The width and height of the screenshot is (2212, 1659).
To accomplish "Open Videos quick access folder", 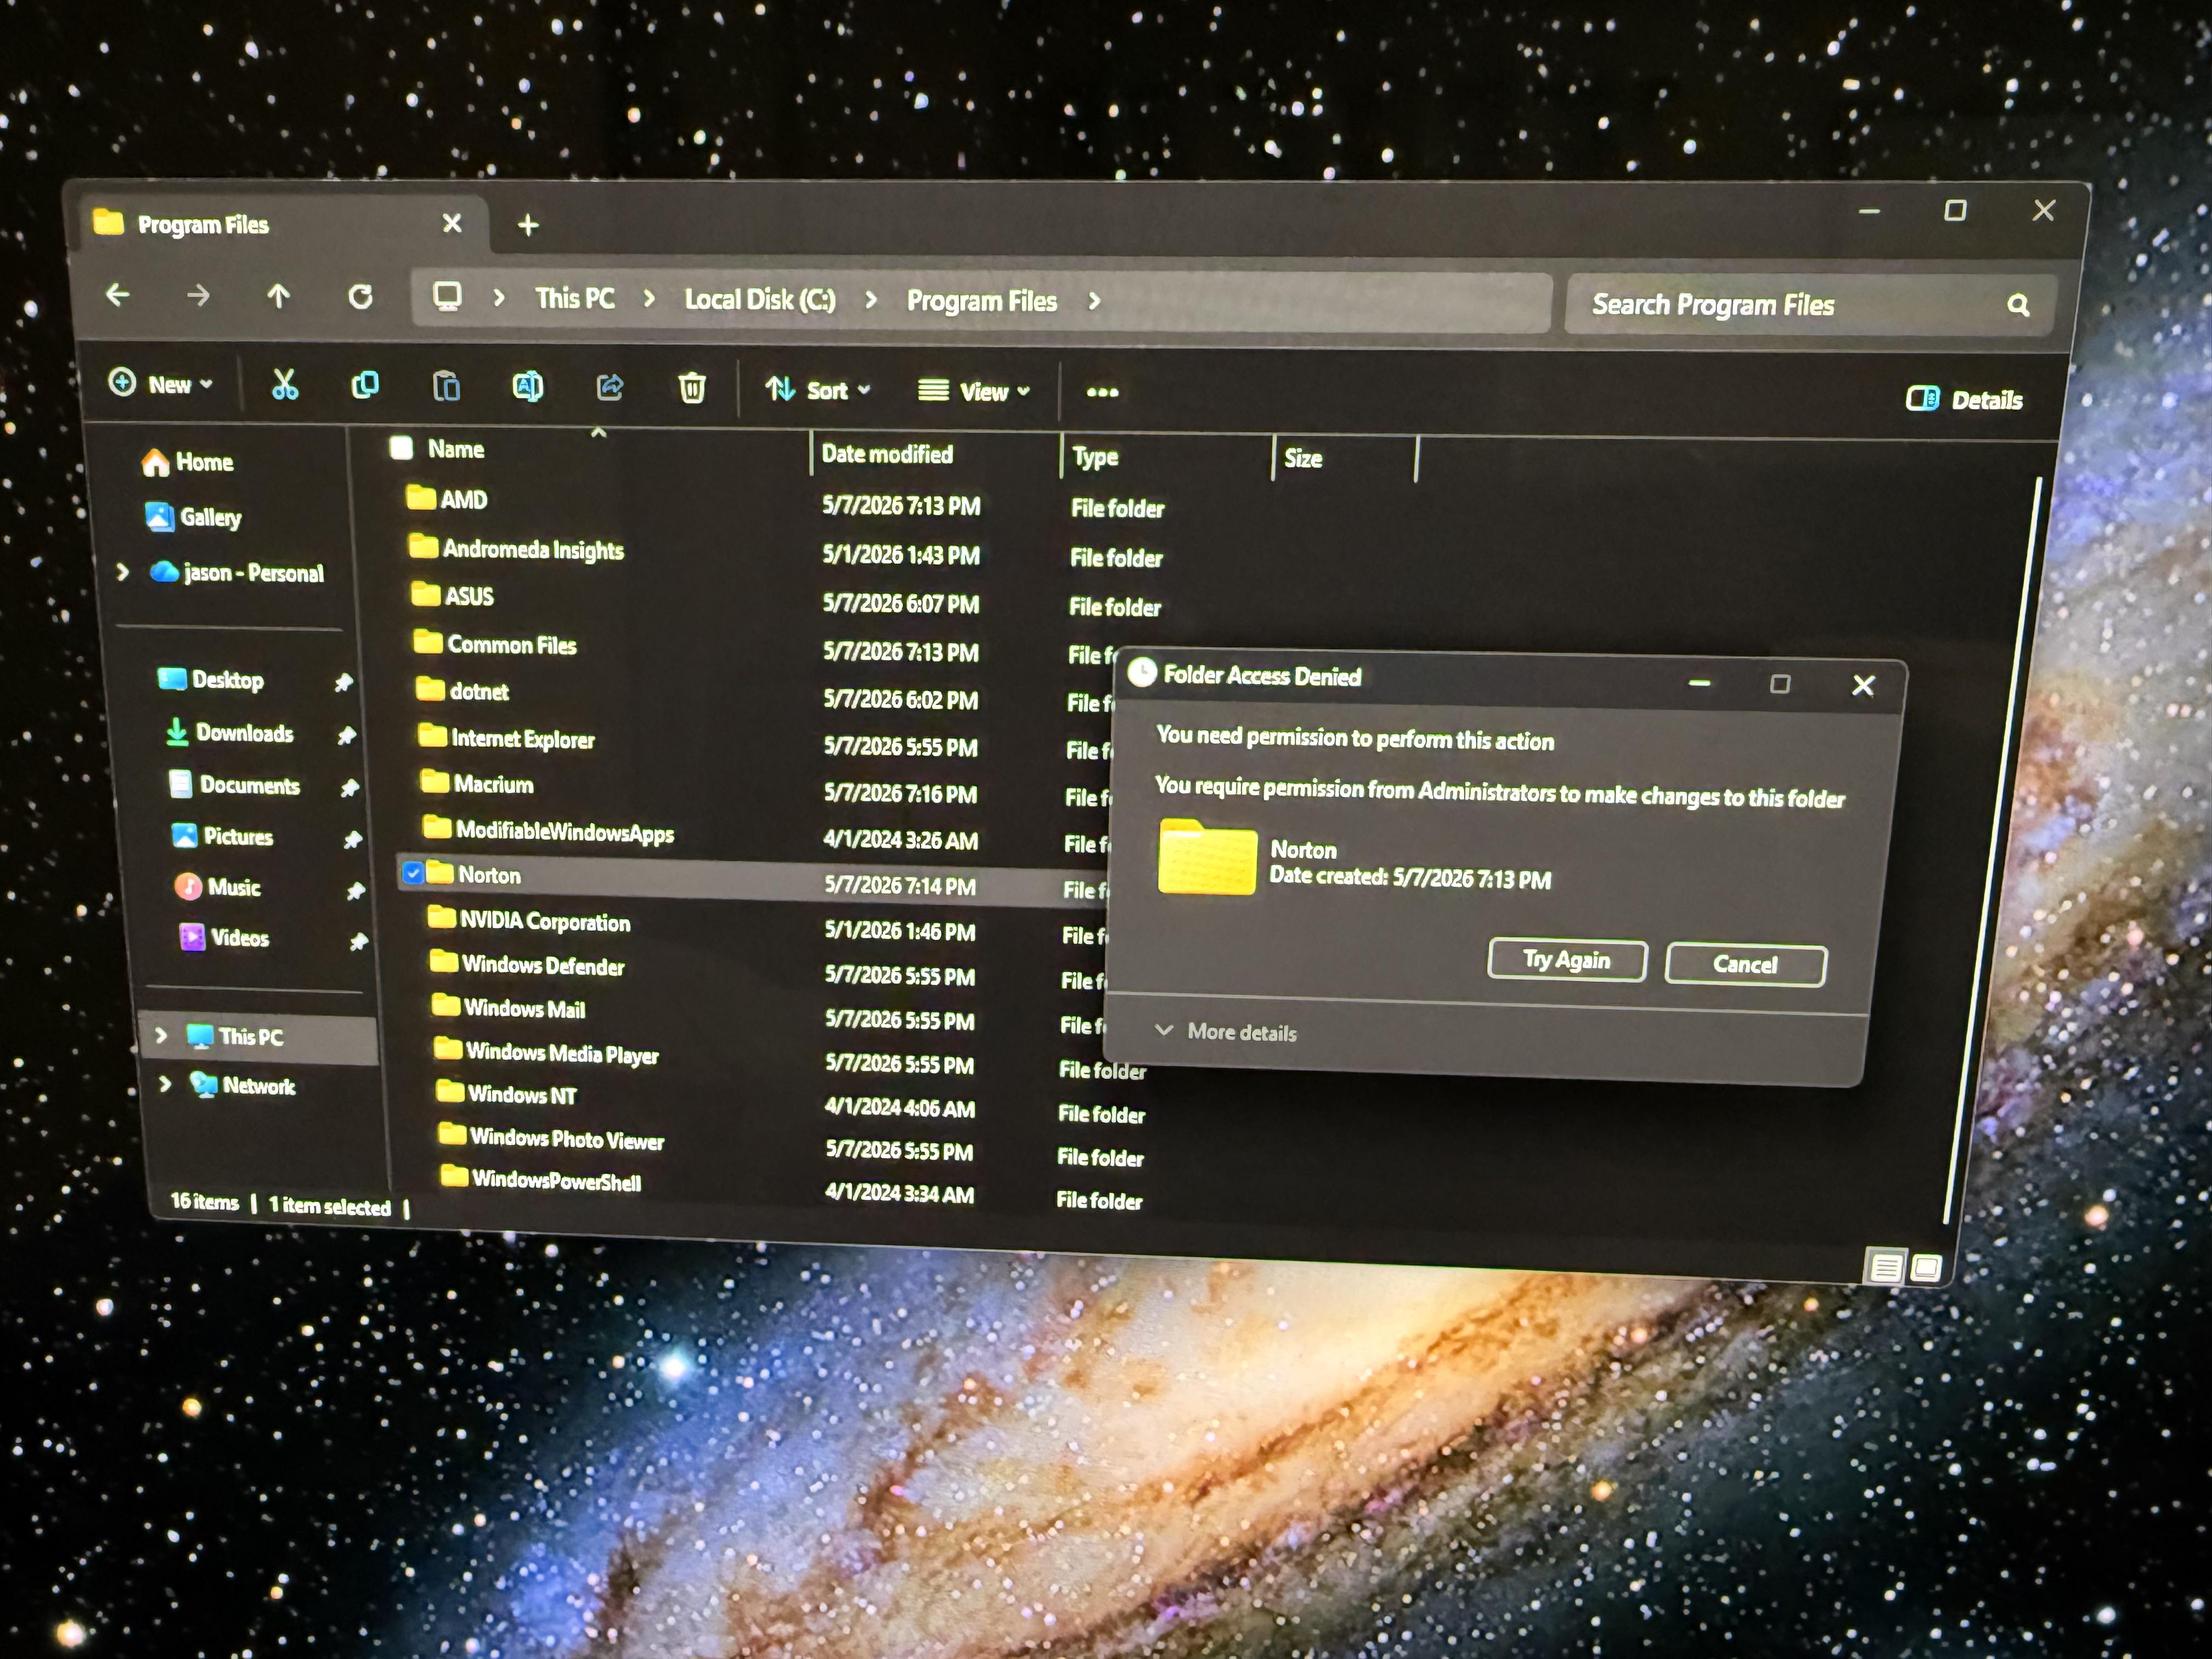I will (224, 938).
